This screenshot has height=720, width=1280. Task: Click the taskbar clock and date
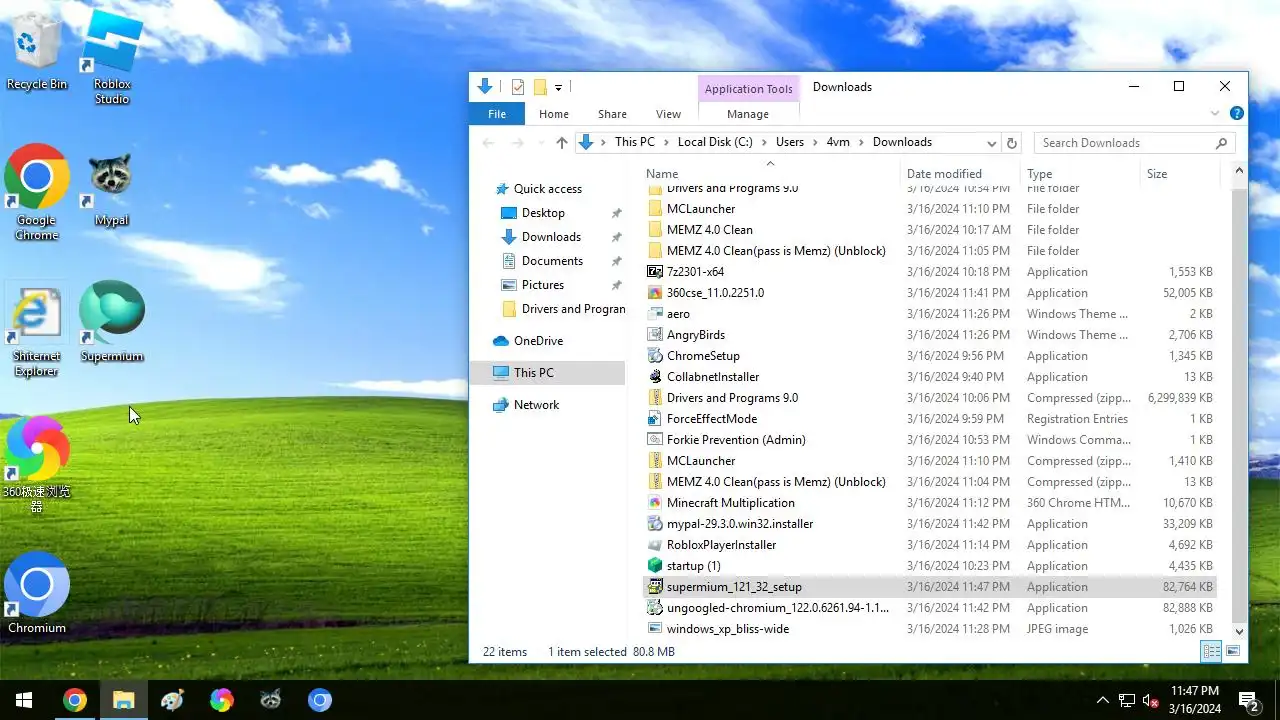pos(1194,700)
